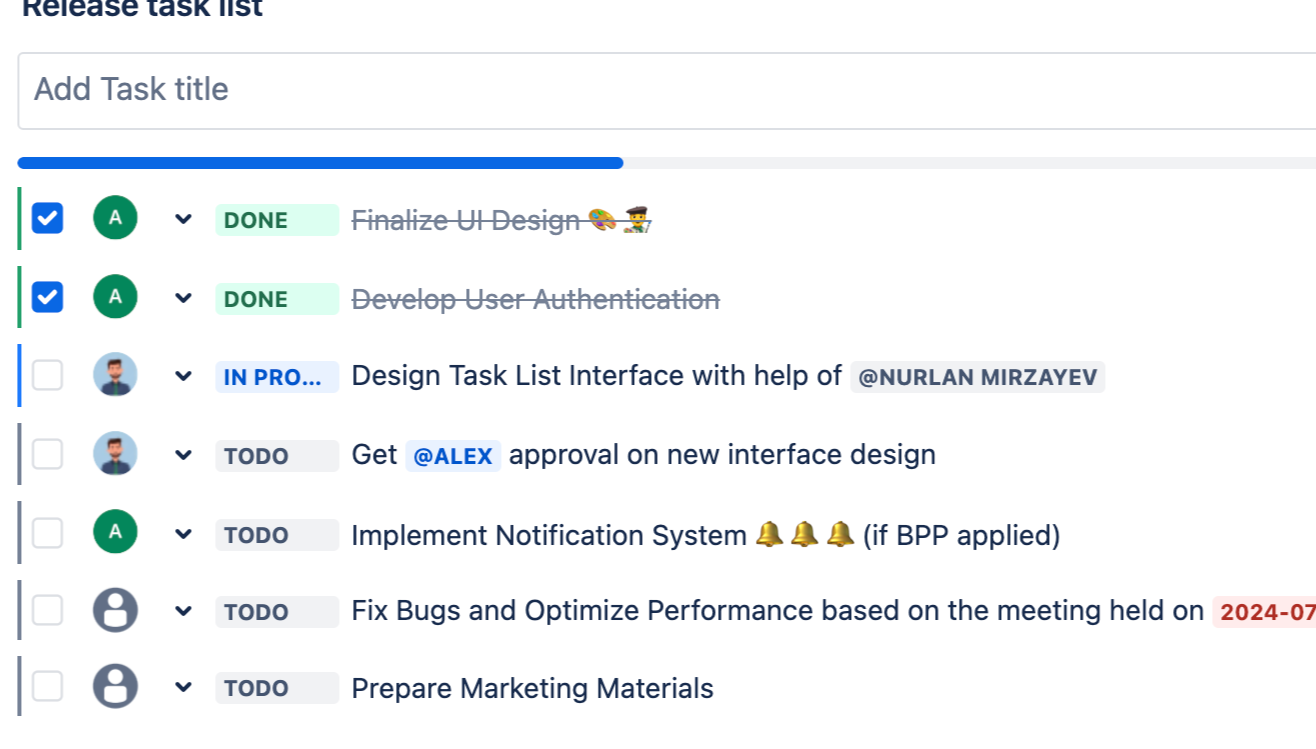Click the @NURLAN MIRZAYEV mention
The height and width of the screenshot is (749, 1316).
(977, 378)
